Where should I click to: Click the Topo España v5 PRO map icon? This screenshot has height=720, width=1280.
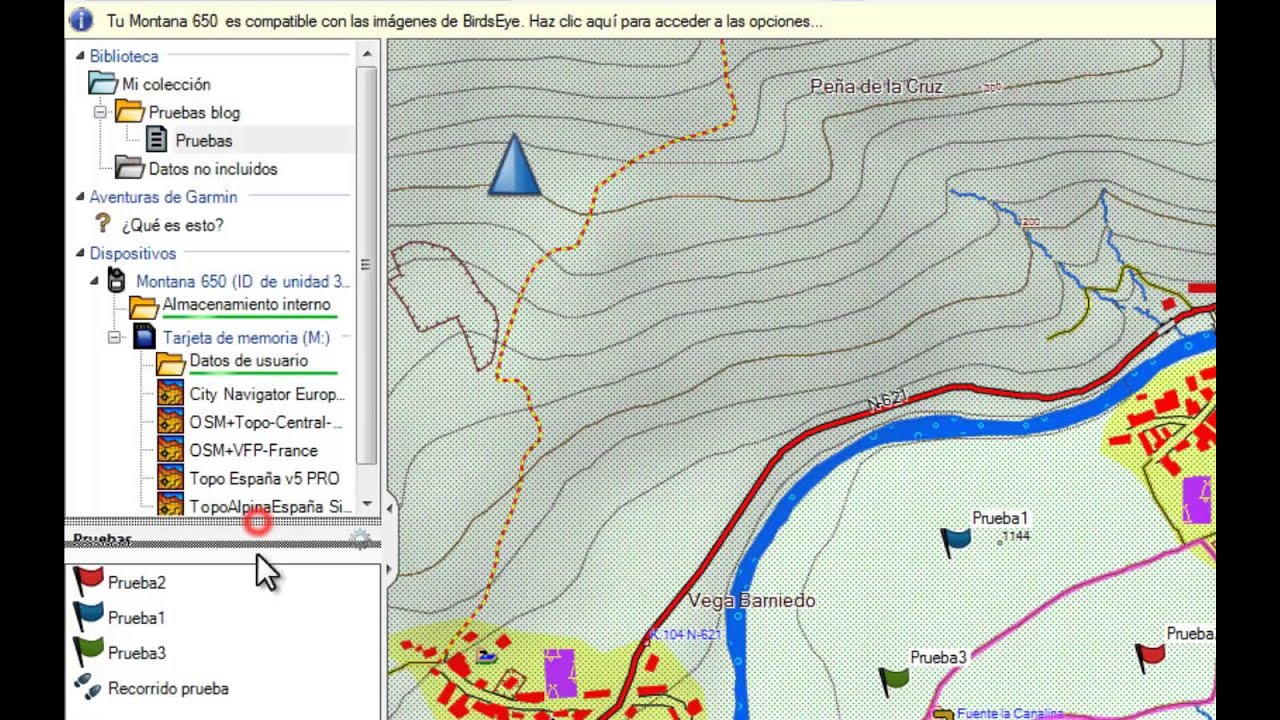pyautogui.click(x=171, y=477)
